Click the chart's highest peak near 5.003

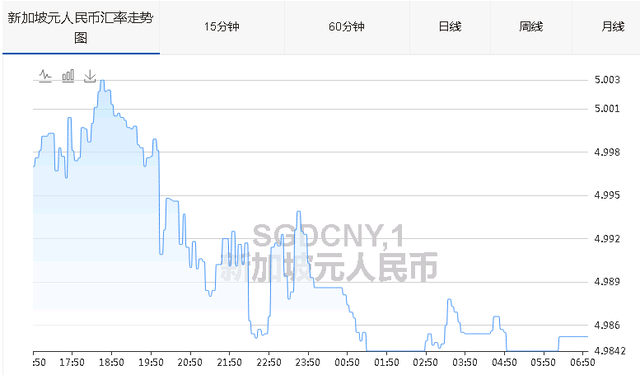(102, 81)
